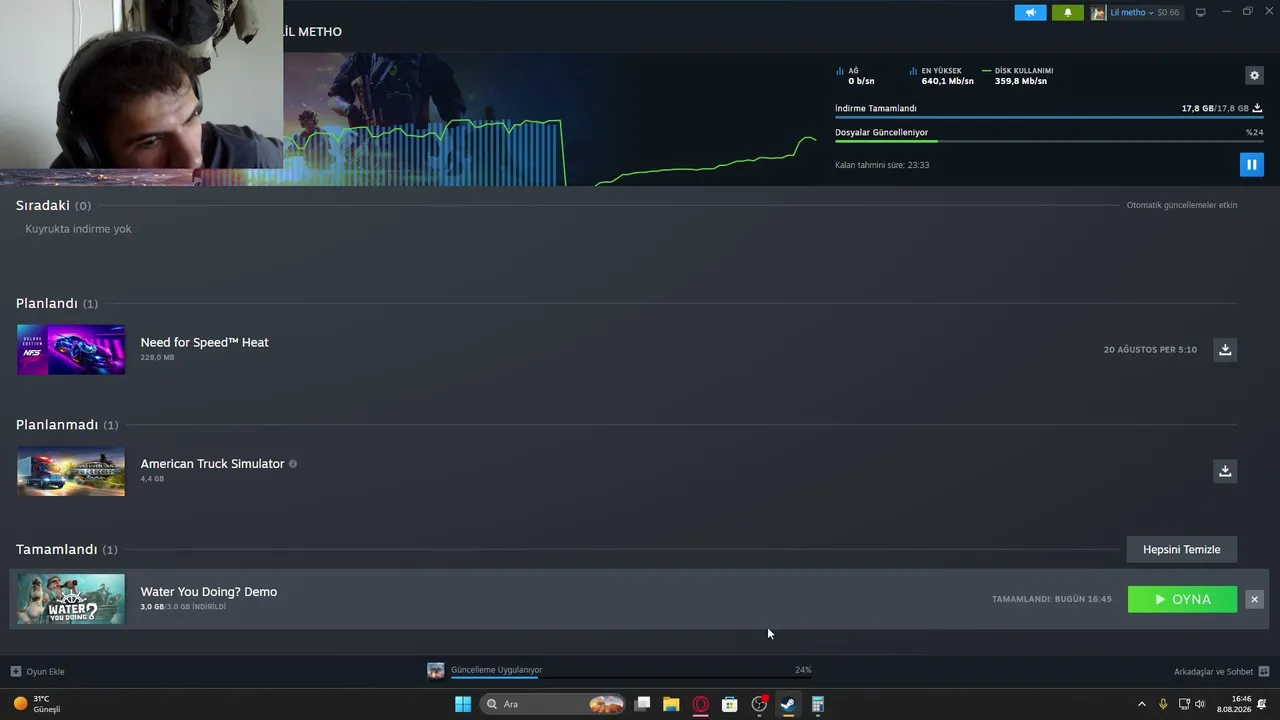
Task: Click the TAMAMLANDI: BUGÜN 16:45 status text
Action: pos(1052,599)
